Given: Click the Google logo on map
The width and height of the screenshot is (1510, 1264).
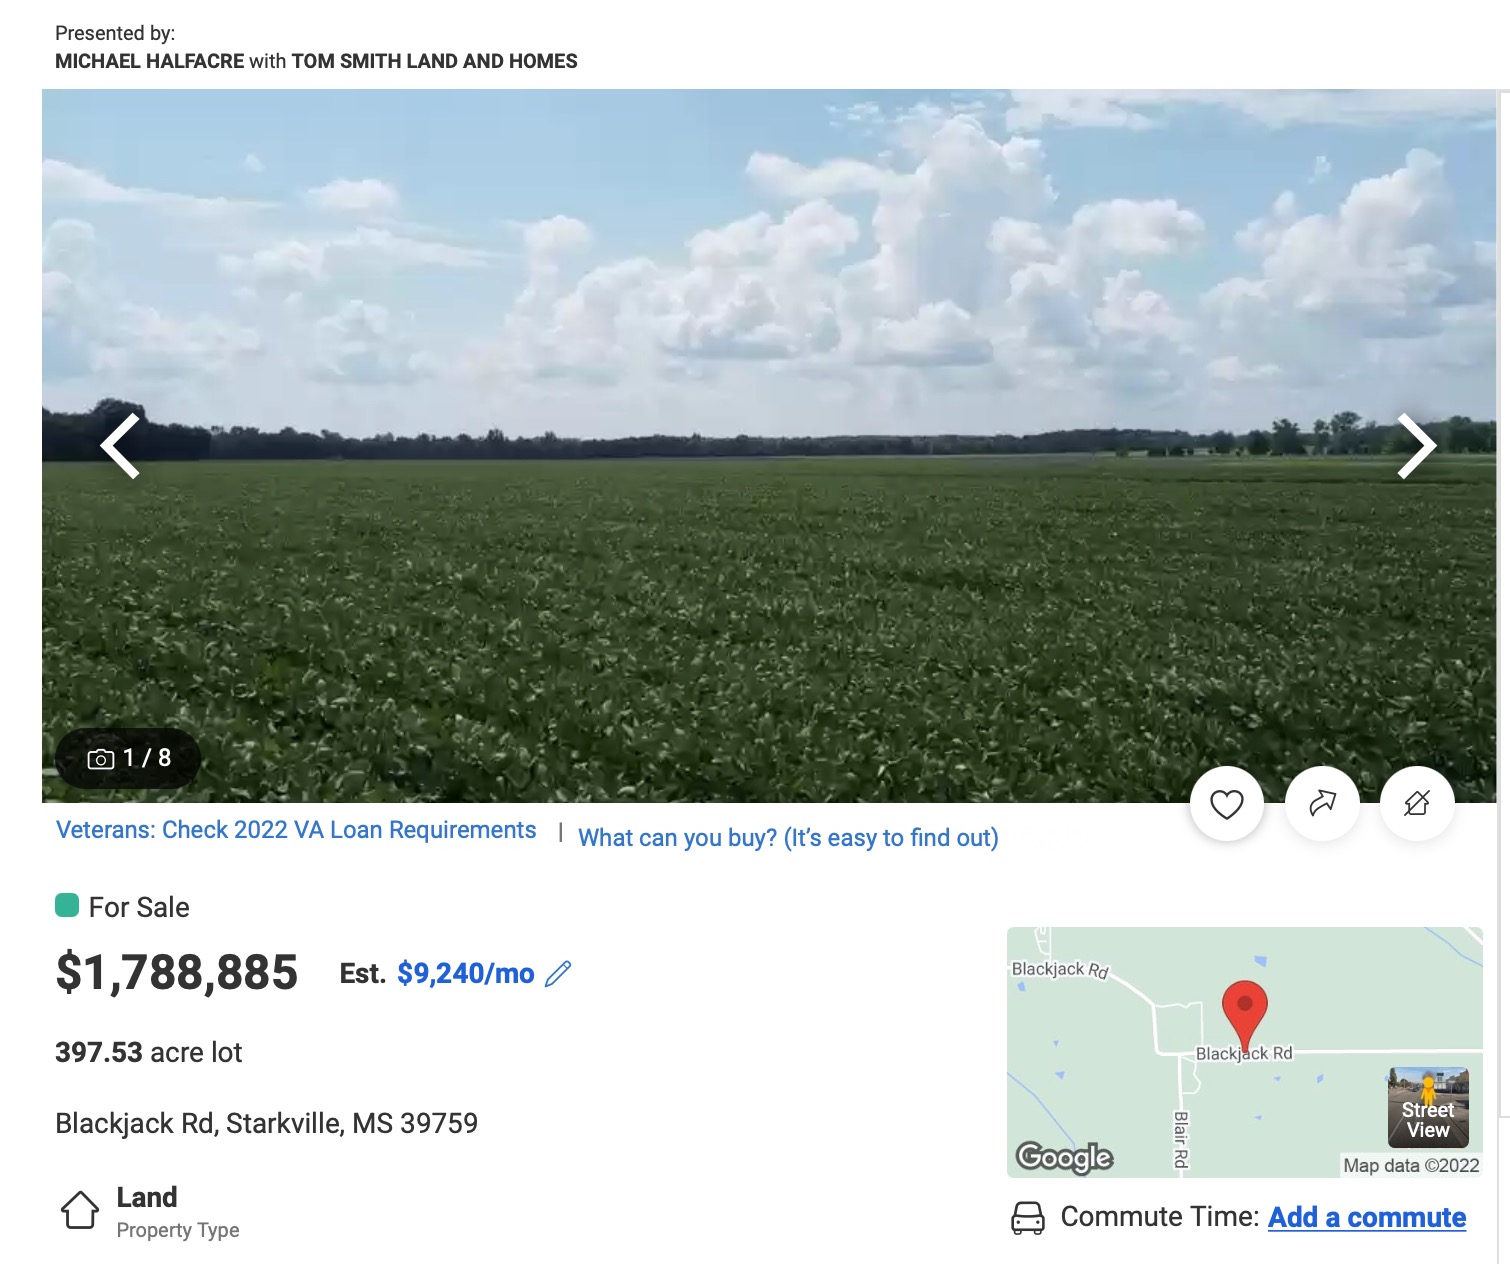Looking at the screenshot, I should pyautogui.click(x=1064, y=1157).
